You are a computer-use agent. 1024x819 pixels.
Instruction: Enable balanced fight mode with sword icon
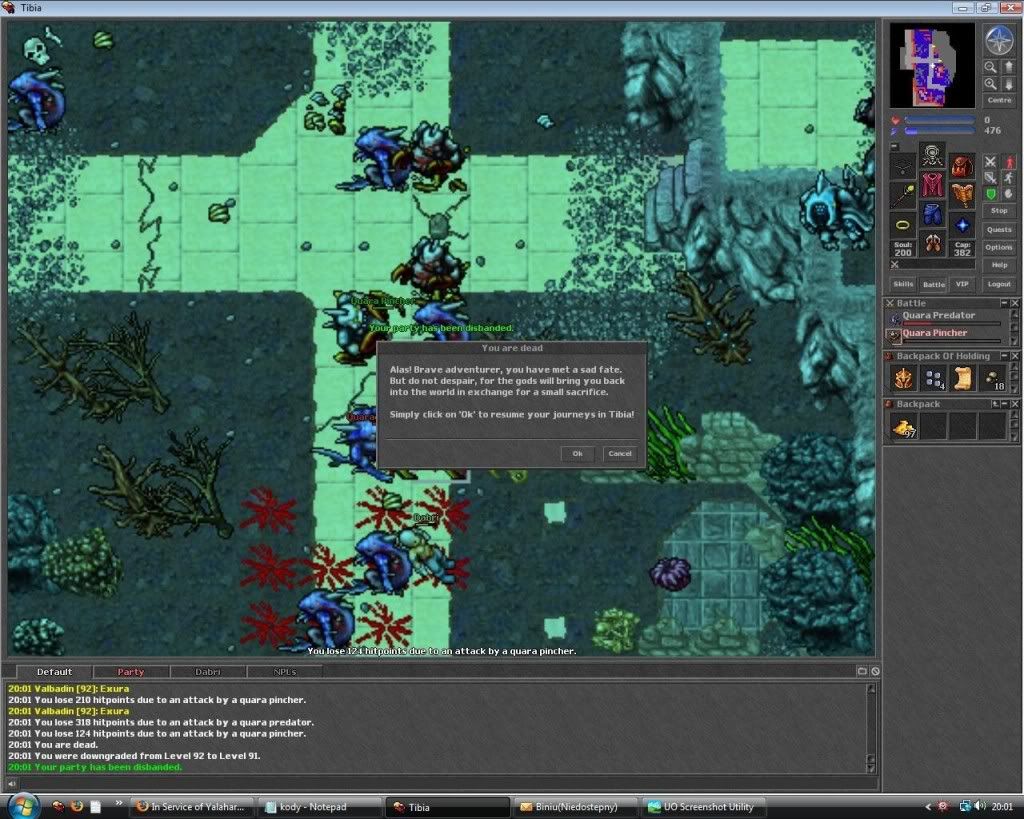[x=990, y=178]
